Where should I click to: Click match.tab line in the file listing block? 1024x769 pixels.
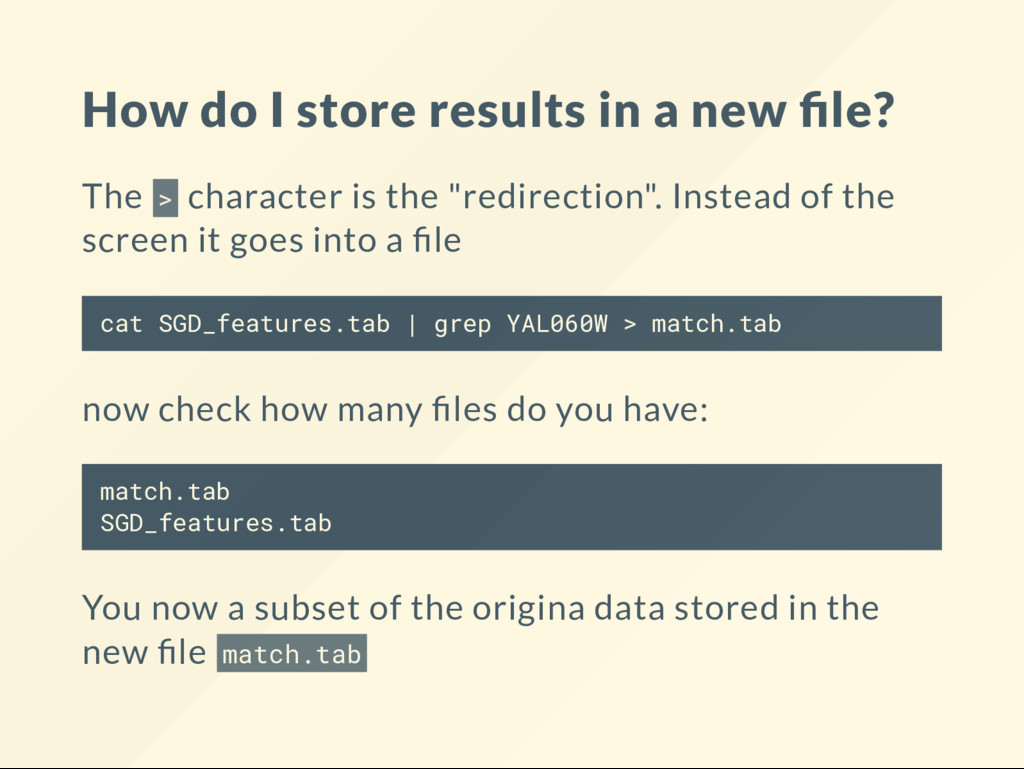pos(165,492)
